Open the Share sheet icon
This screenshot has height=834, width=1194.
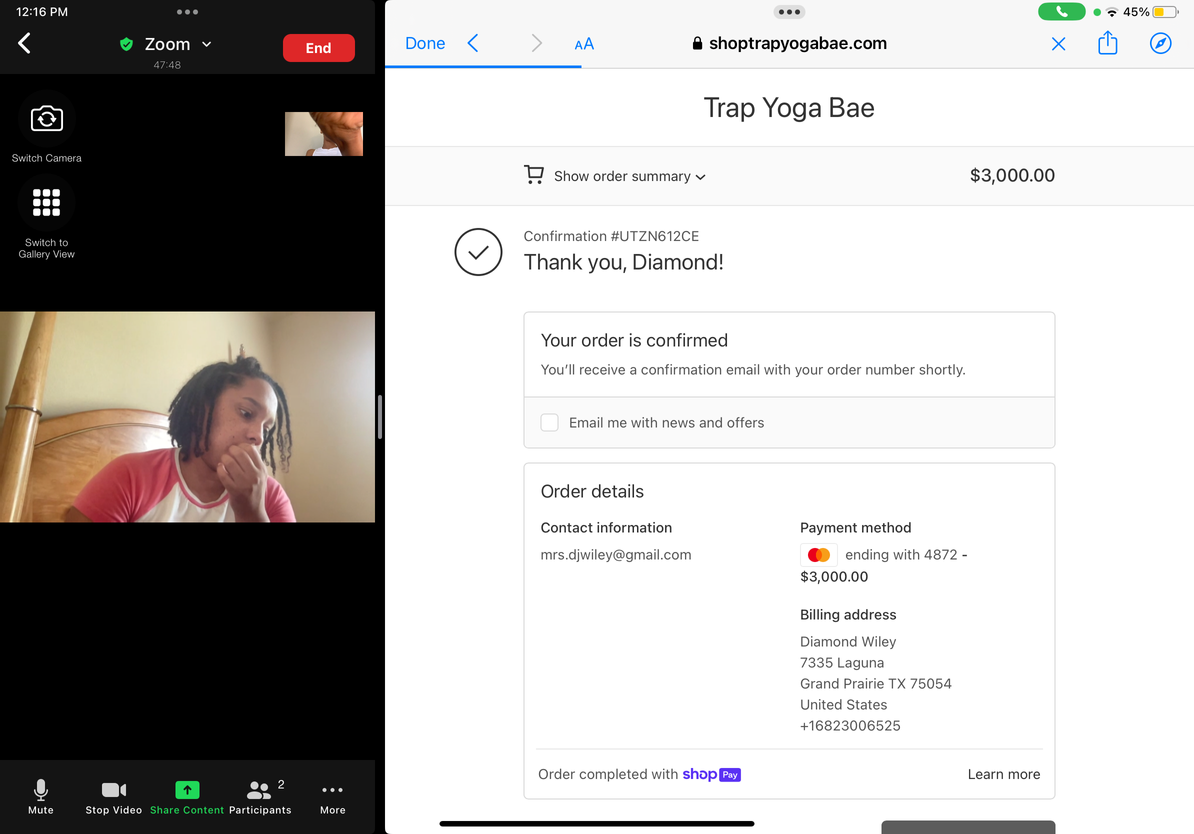[x=1107, y=43]
